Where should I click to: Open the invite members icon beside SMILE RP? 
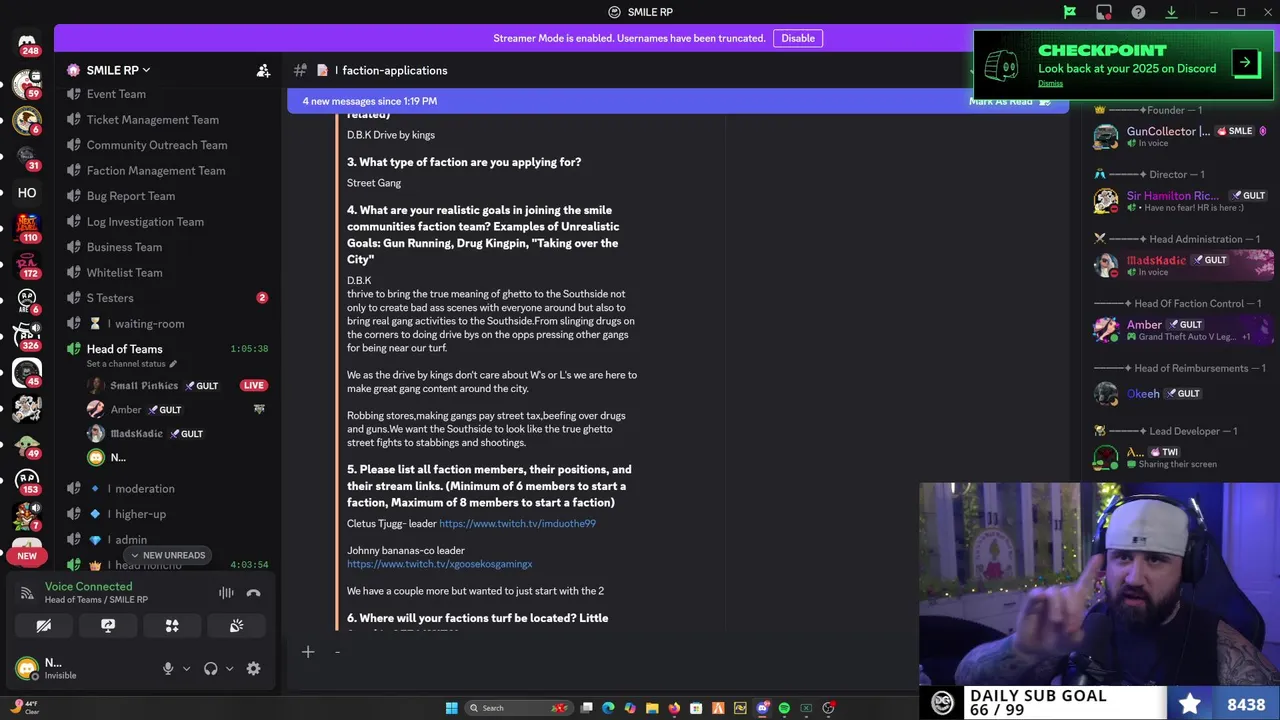click(263, 70)
